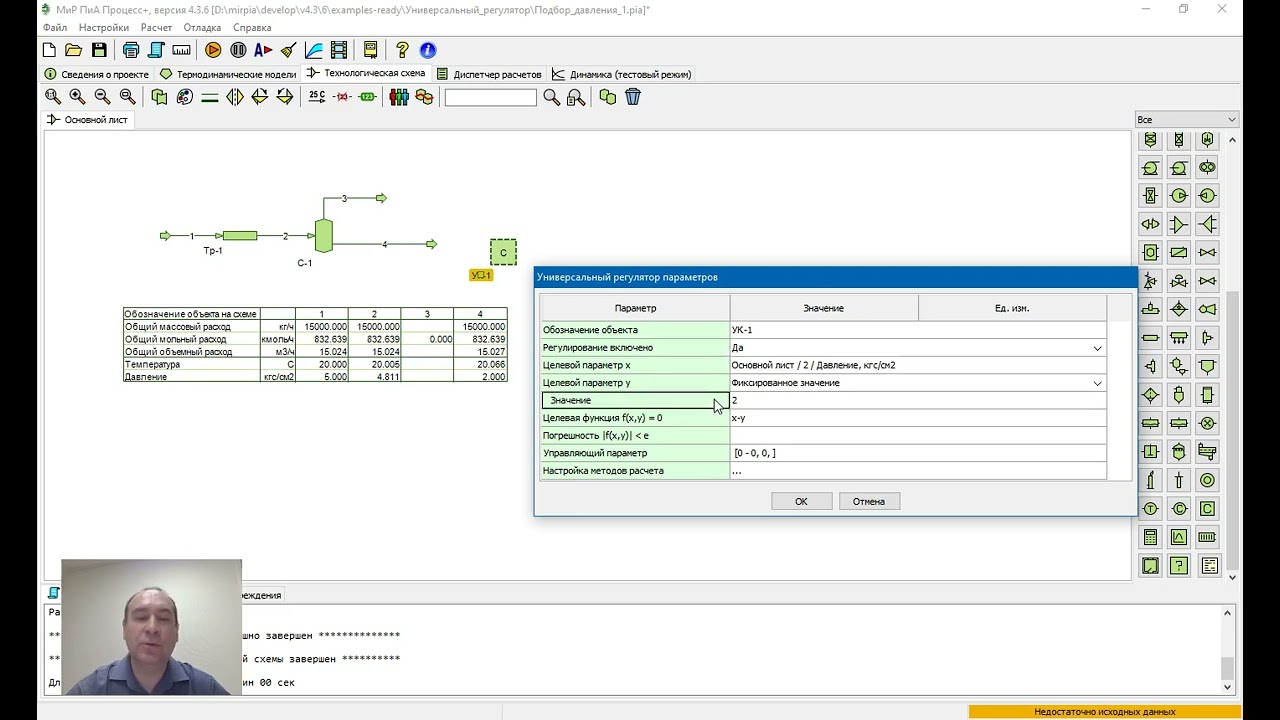This screenshot has width=1280, height=720.
Task: Click the 25 C stream temperature icon
Action: click(317, 97)
